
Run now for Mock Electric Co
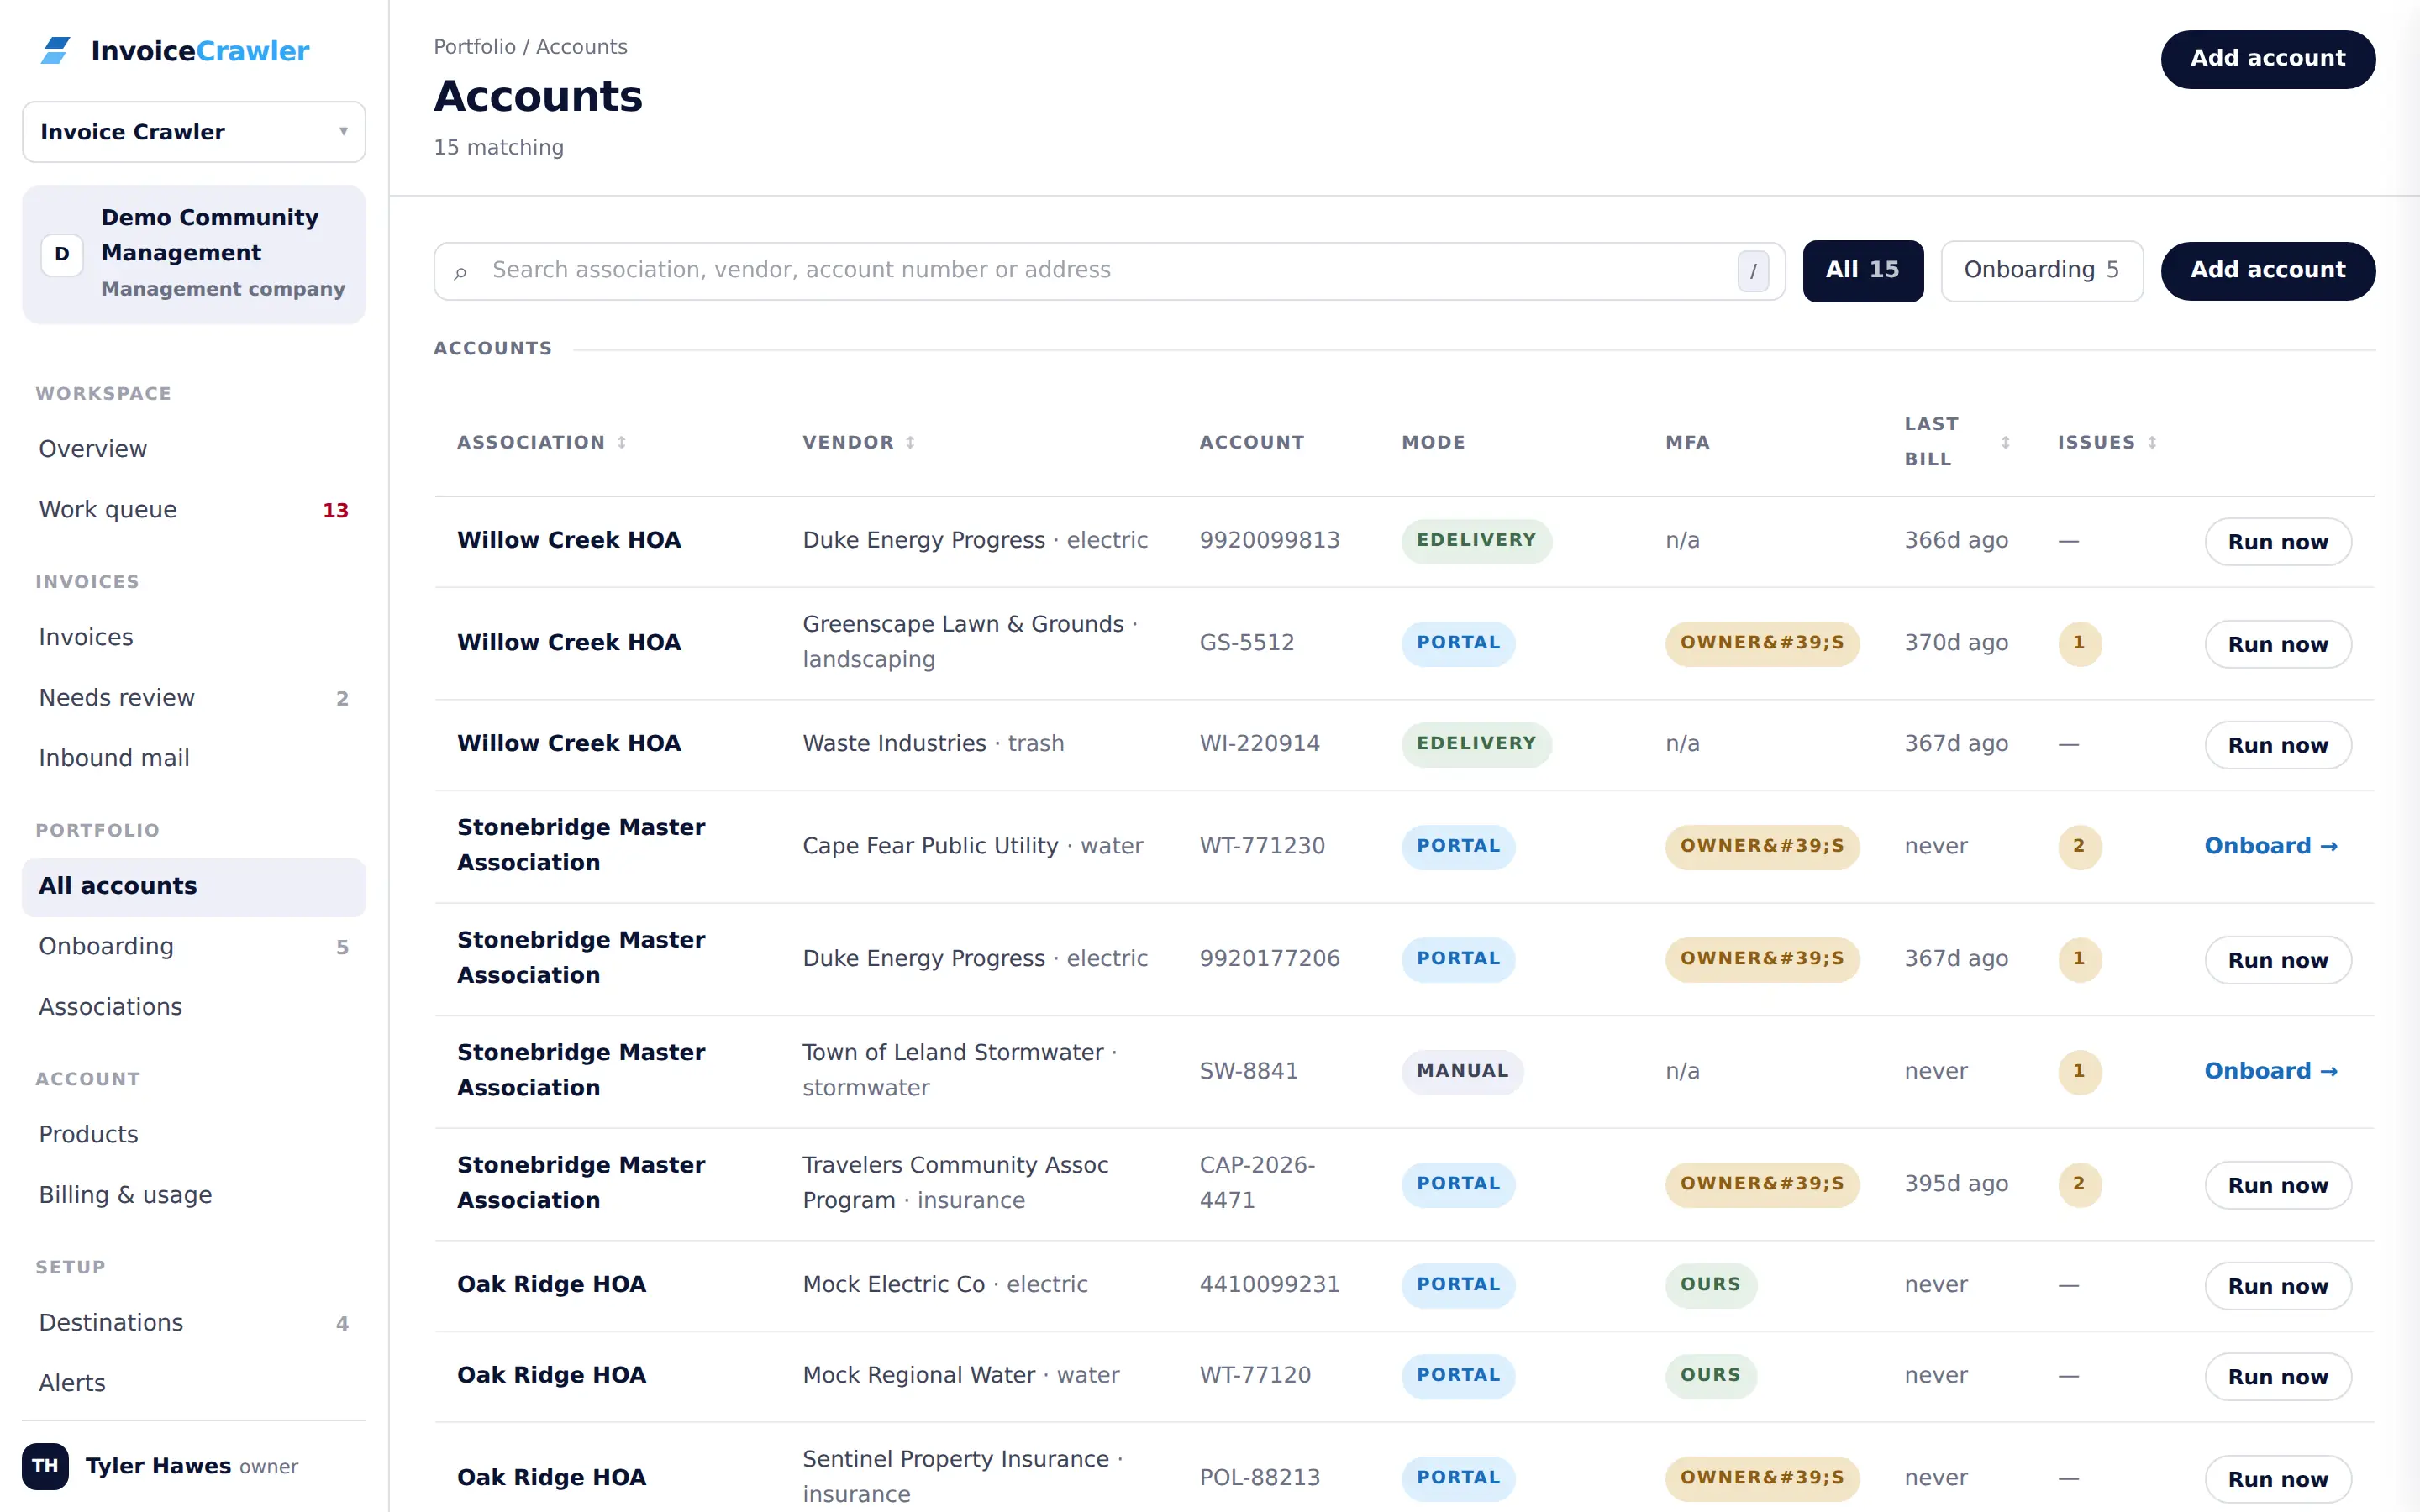point(2277,1286)
